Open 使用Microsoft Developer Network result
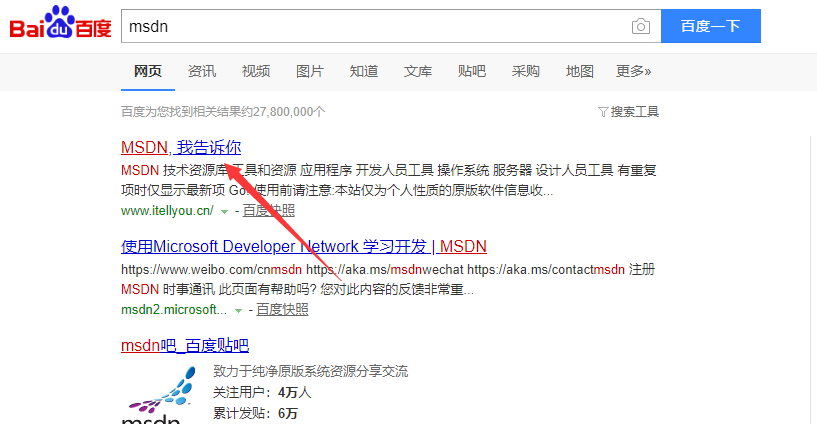The image size is (817, 424). [x=304, y=246]
